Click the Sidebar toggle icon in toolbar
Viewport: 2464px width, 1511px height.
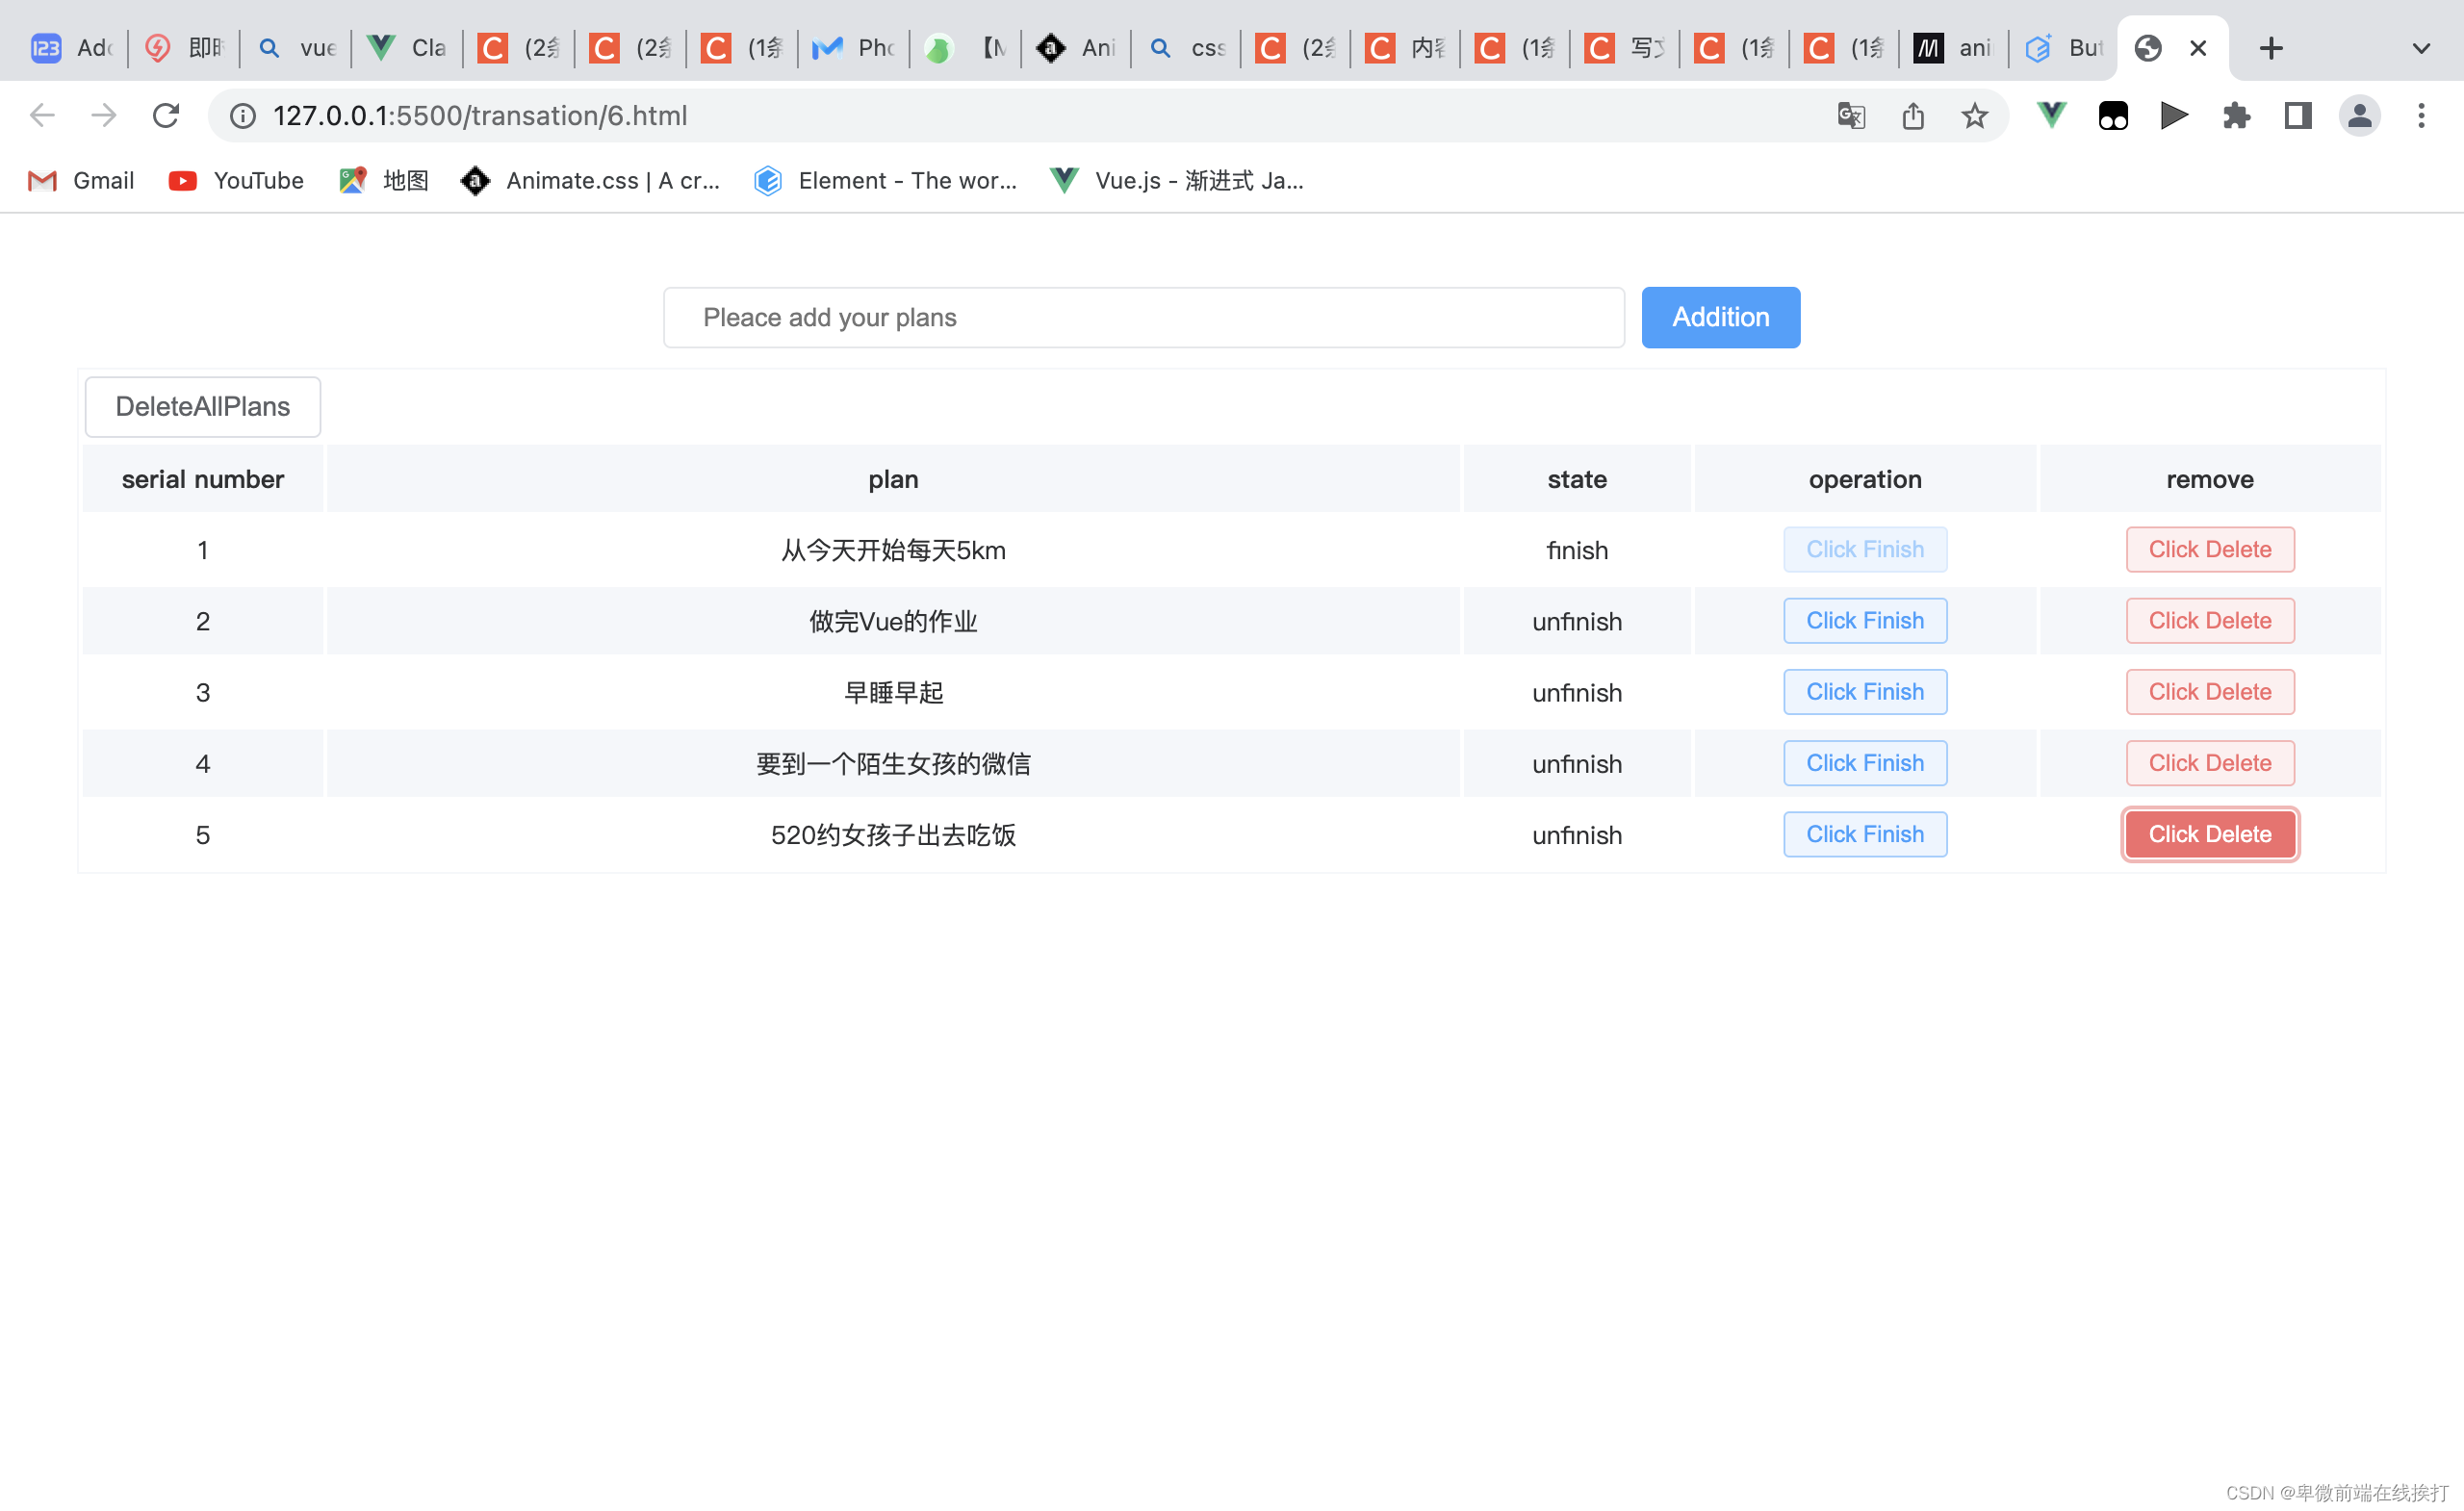pyautogui.click(x=2298, y=115)
